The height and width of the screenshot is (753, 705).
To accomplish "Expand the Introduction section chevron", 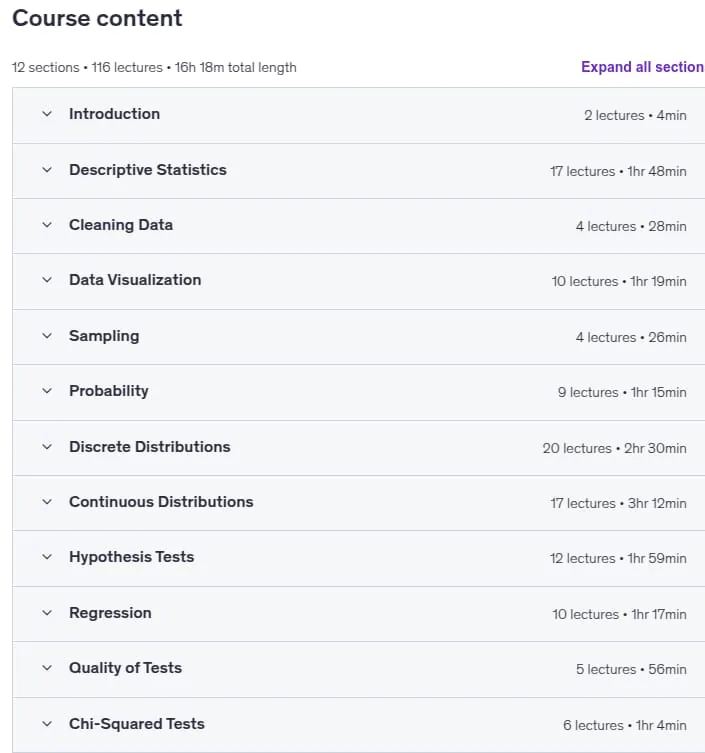I will click(47, 114).
